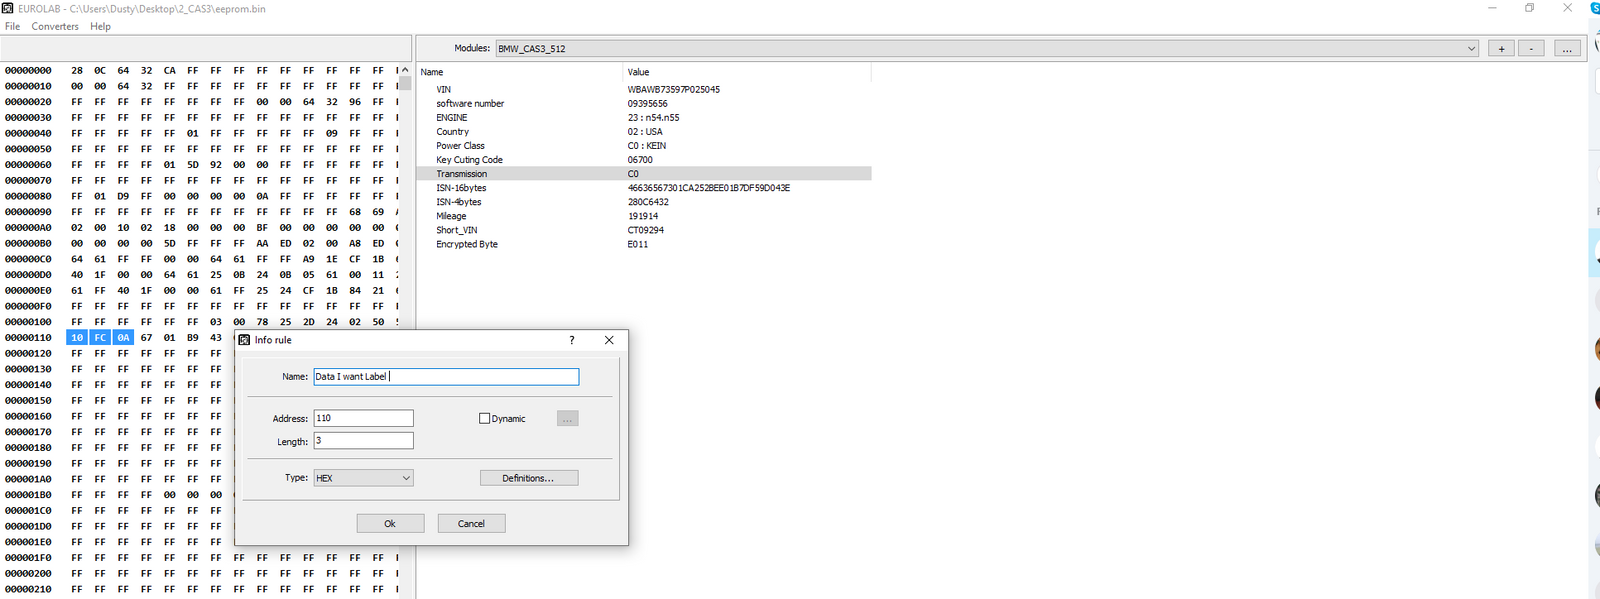Select the Short_VIN row

pos(644,229)
